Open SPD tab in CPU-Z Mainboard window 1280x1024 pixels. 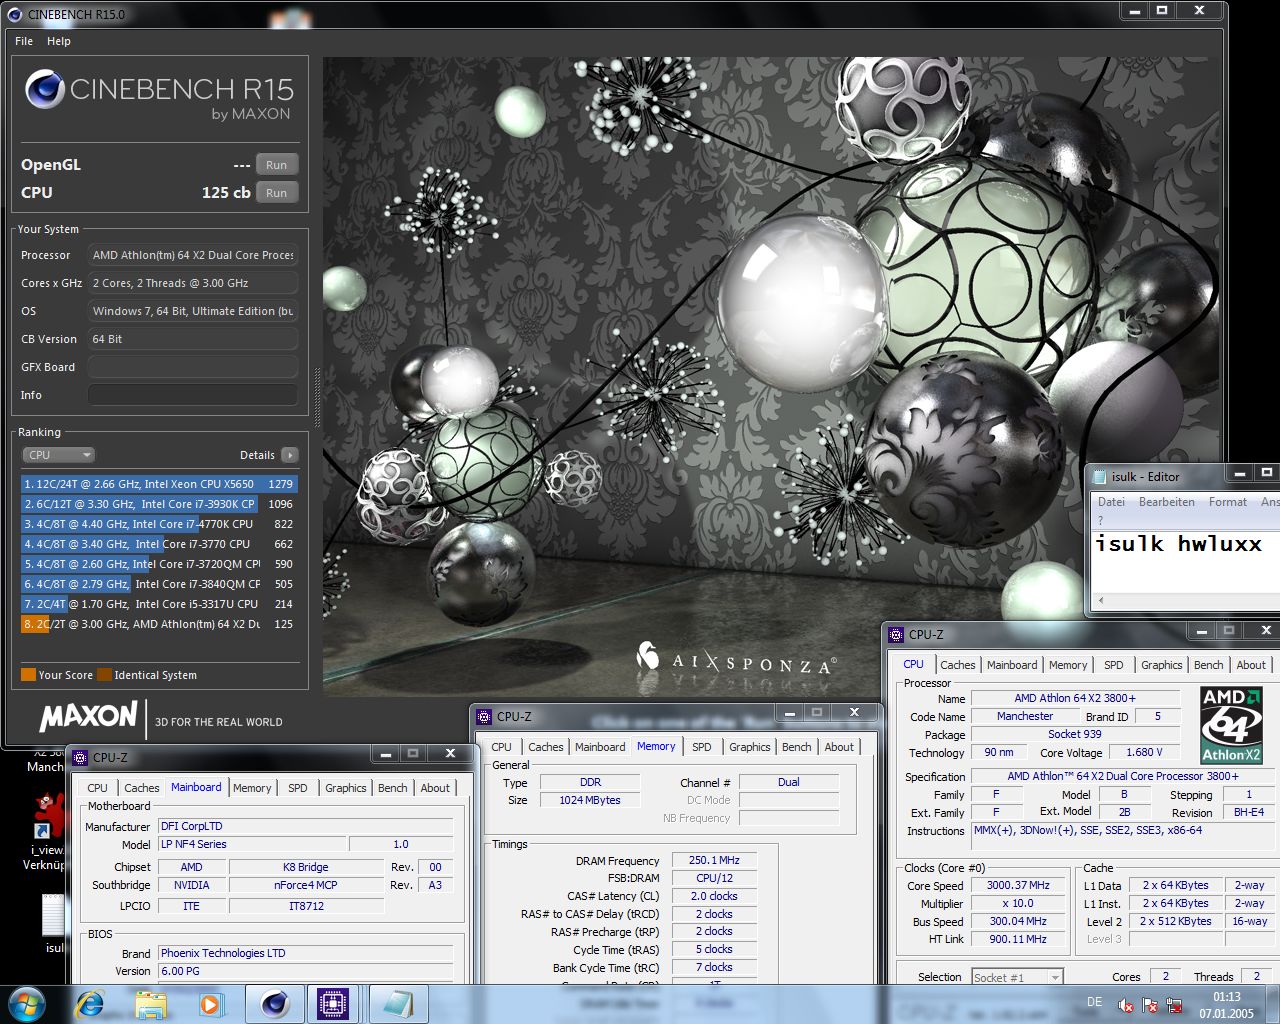[x=298, y=788]
